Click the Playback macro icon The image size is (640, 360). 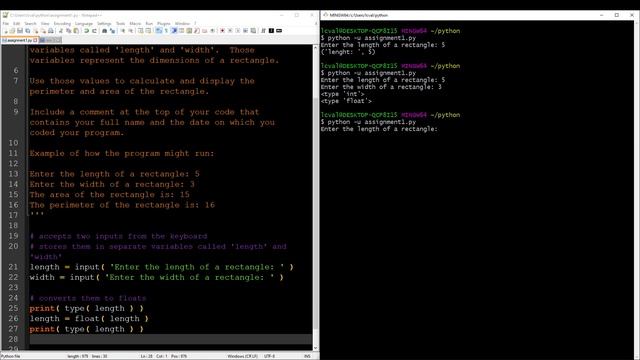pyautogui.click(x=237, y=31)
